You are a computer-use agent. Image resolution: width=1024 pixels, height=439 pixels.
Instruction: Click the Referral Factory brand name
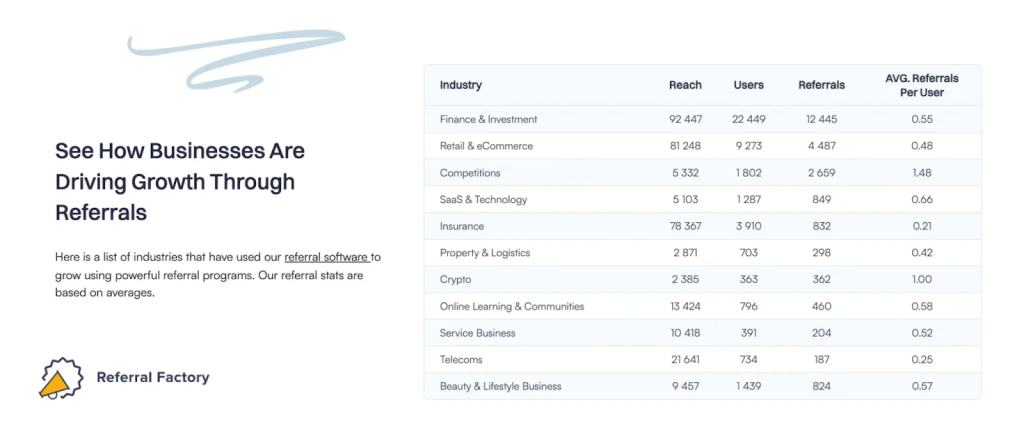point(153,377)
